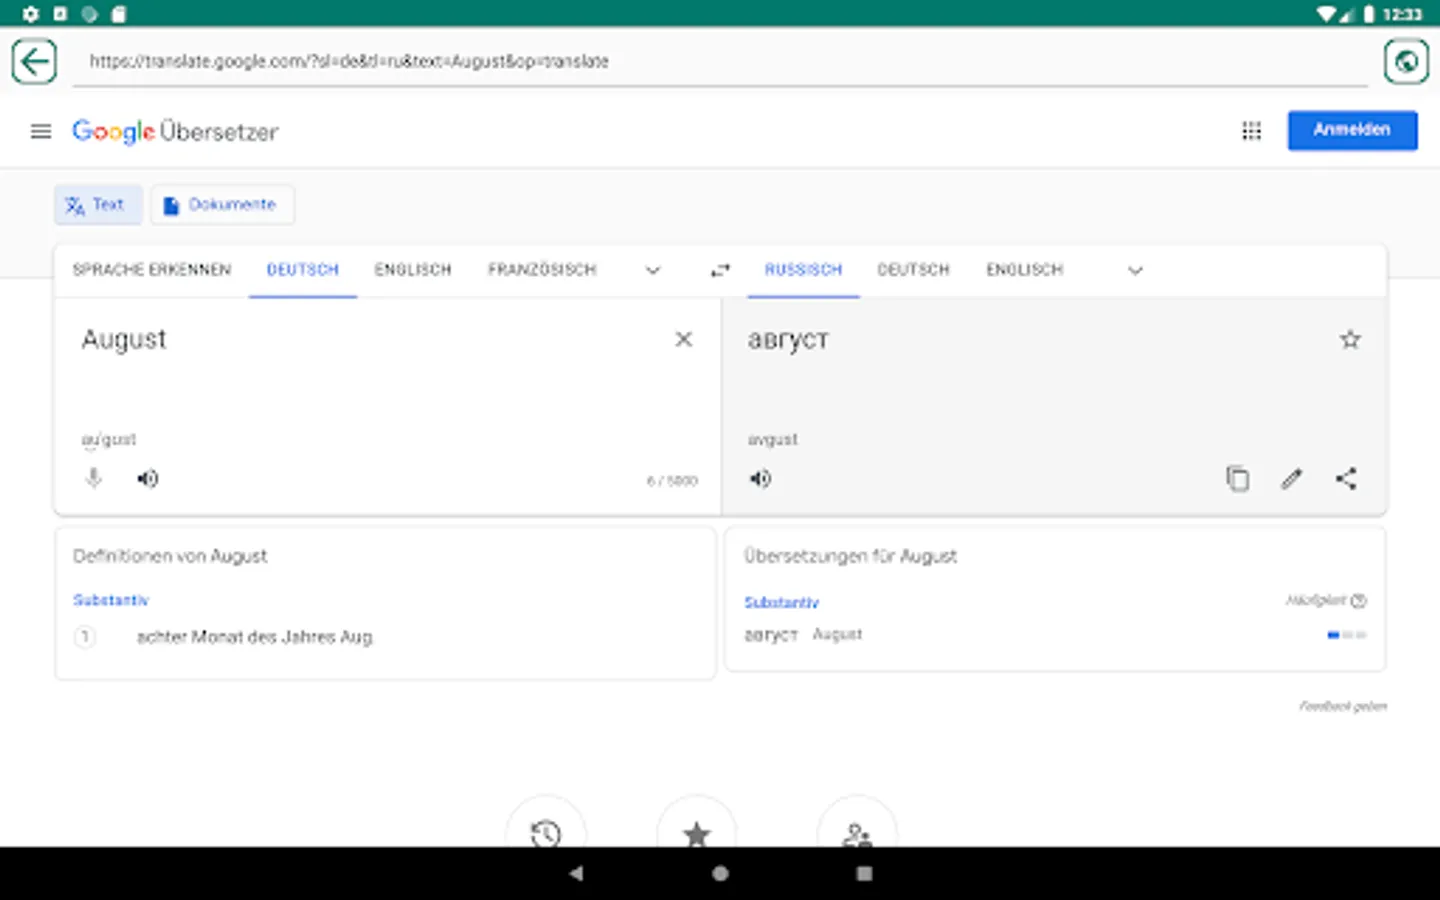Select Englisch as source language
This screenshot has height=900, width=1440.
[413, 270]
